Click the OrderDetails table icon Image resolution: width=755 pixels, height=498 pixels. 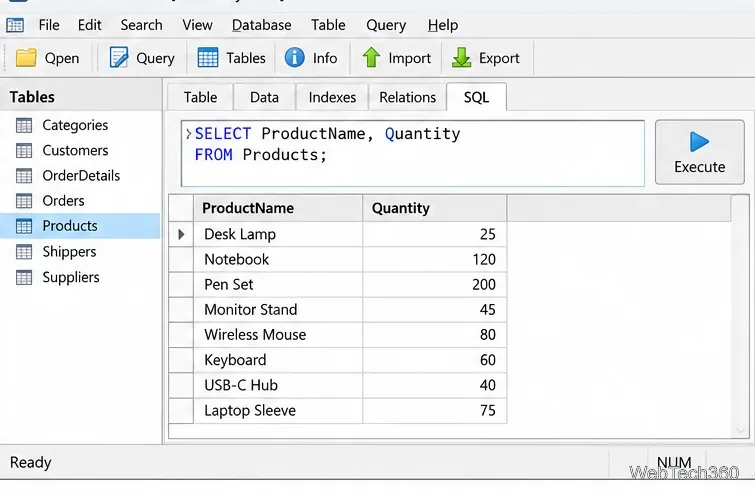pyautogui.click(x=24, y=176)
